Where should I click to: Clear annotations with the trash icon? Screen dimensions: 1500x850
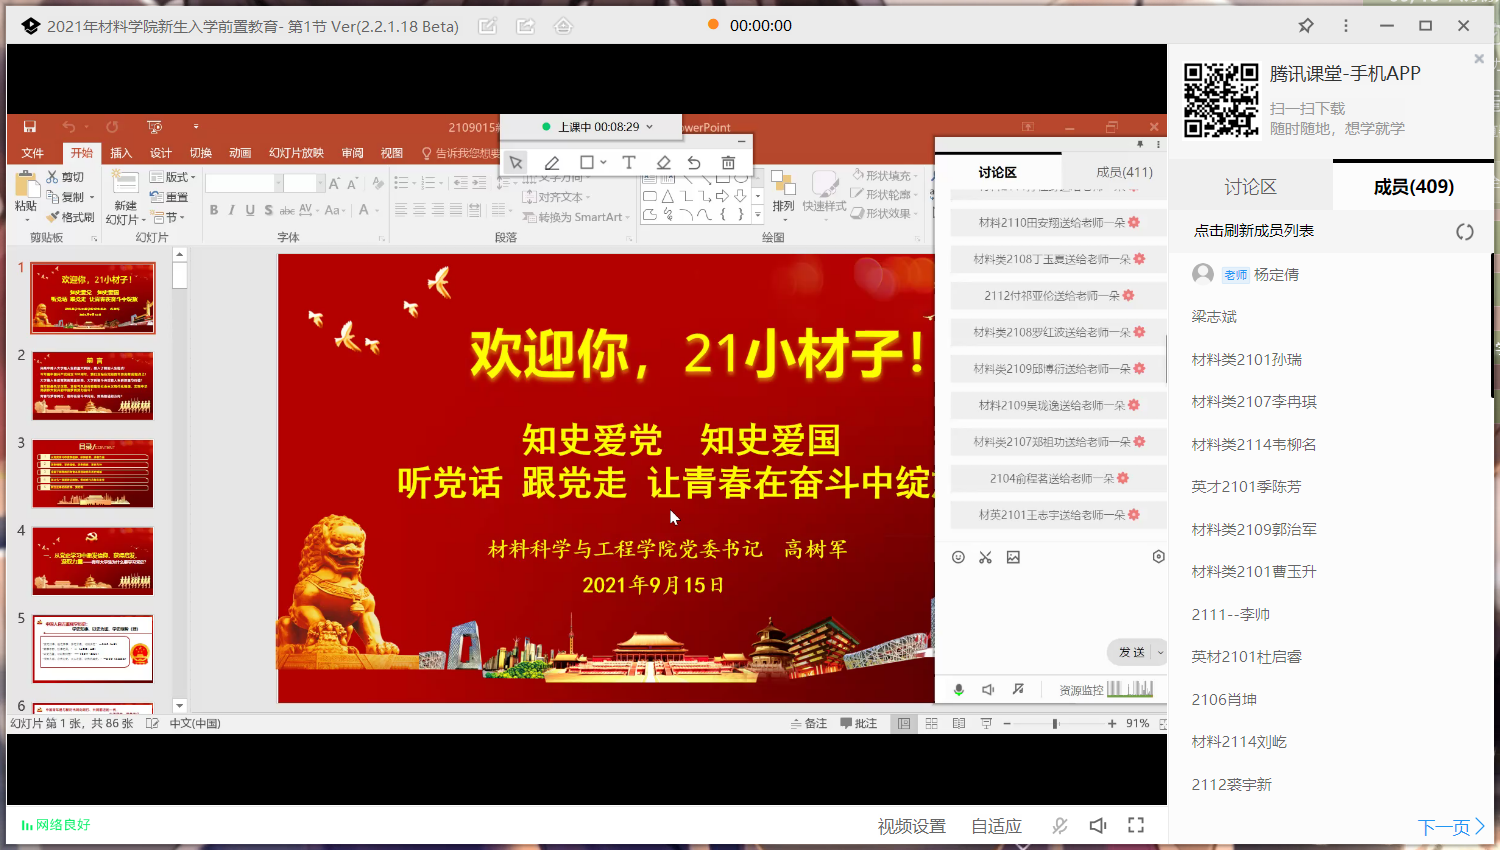pos(728,163)
